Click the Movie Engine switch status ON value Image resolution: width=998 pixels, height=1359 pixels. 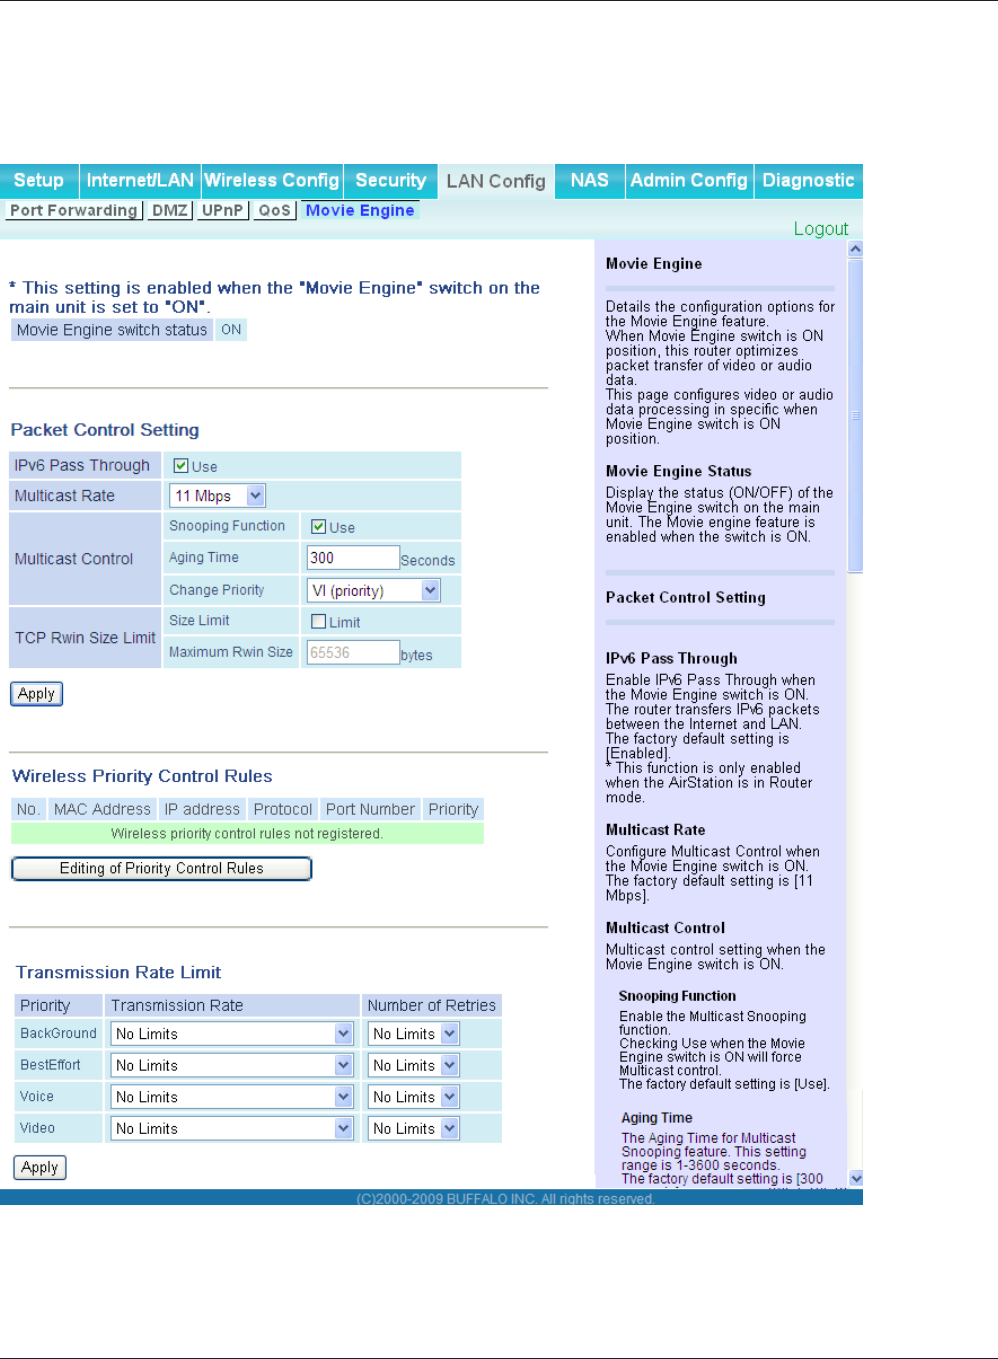coord(231,330)
